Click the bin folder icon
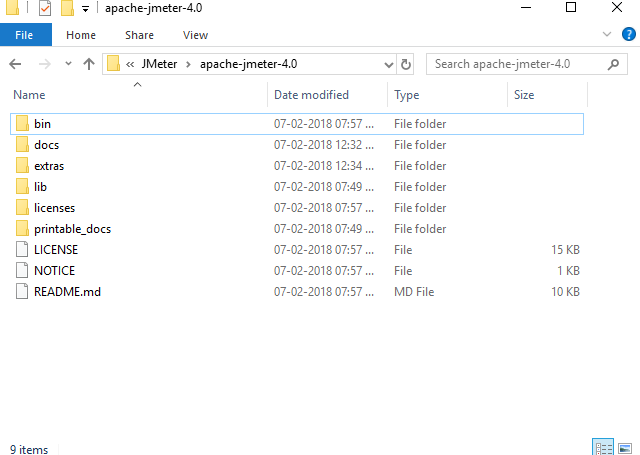Image resolution: width=640 pixels, height=455 pixels. click(22, 124)
